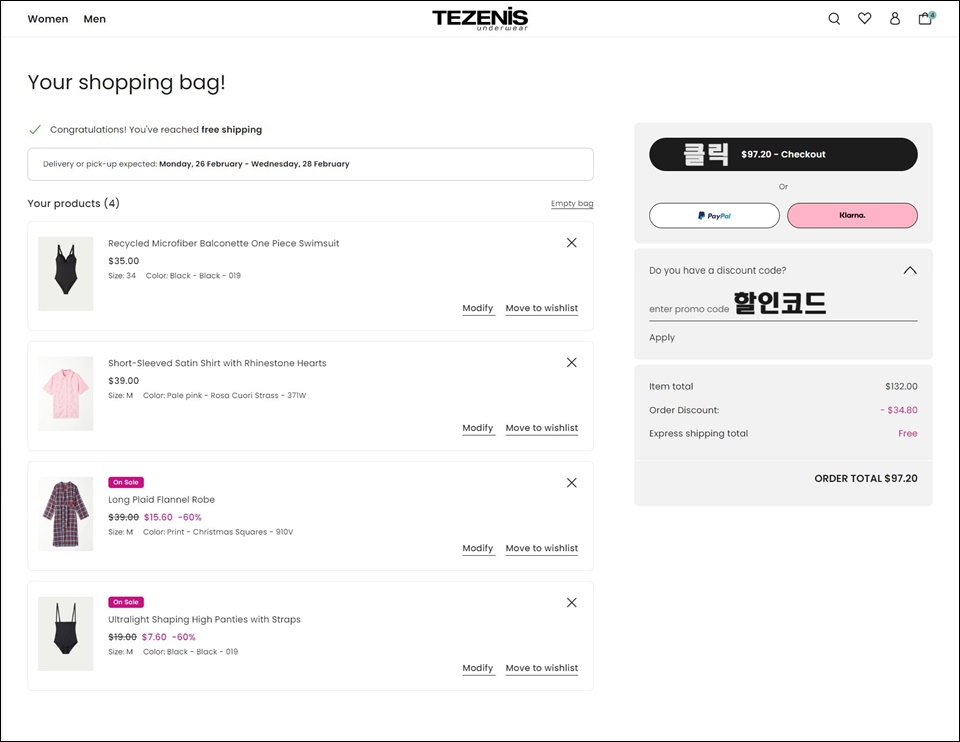Click the $97.20 Checkout button
This screenshot has height=742, width=960.
[783, 154]
